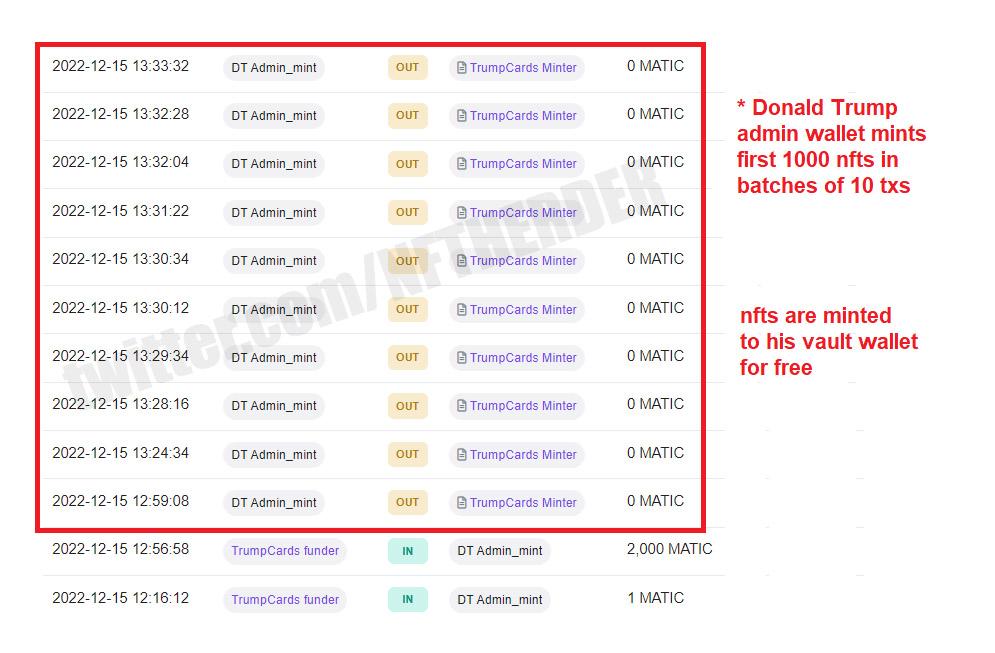Viewport: 995px width, 653px height.
Task: Click the document icon beside TrumpCards Minter at 12:59:08
Action: point(460,502)
